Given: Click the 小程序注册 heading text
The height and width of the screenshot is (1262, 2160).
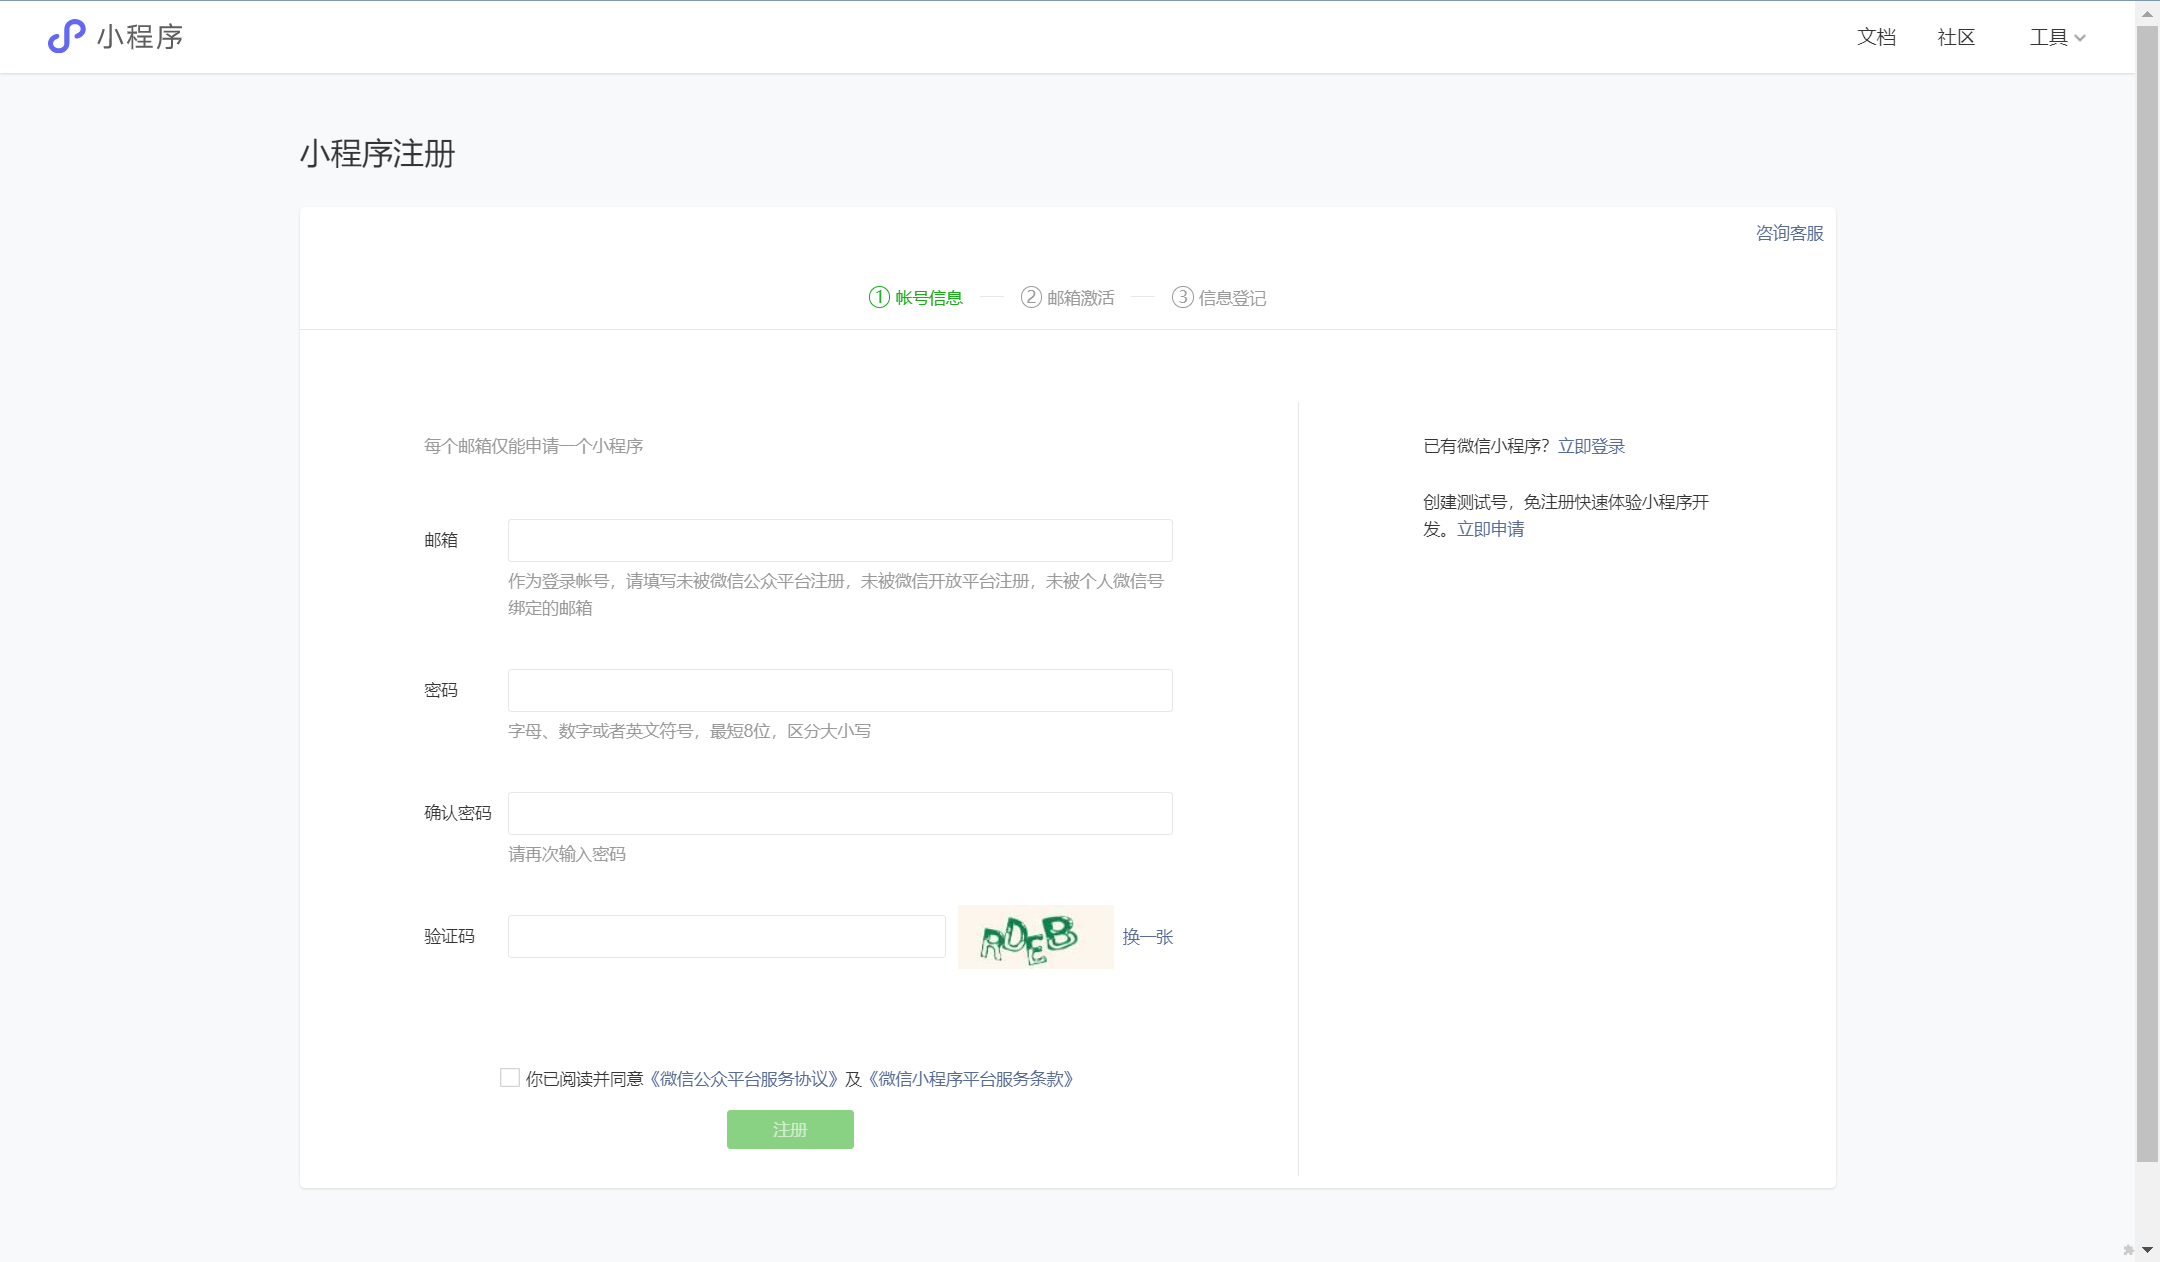Looking at the screenshot, I should coord(378,153).
